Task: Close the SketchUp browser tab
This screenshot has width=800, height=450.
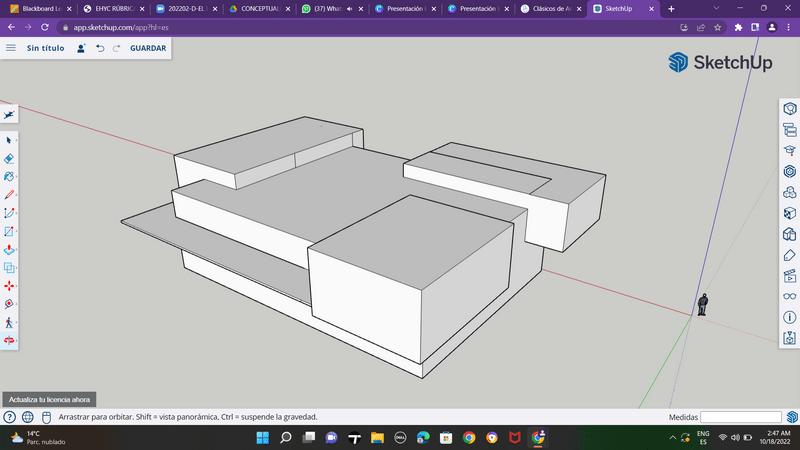Action: point(651,9)
